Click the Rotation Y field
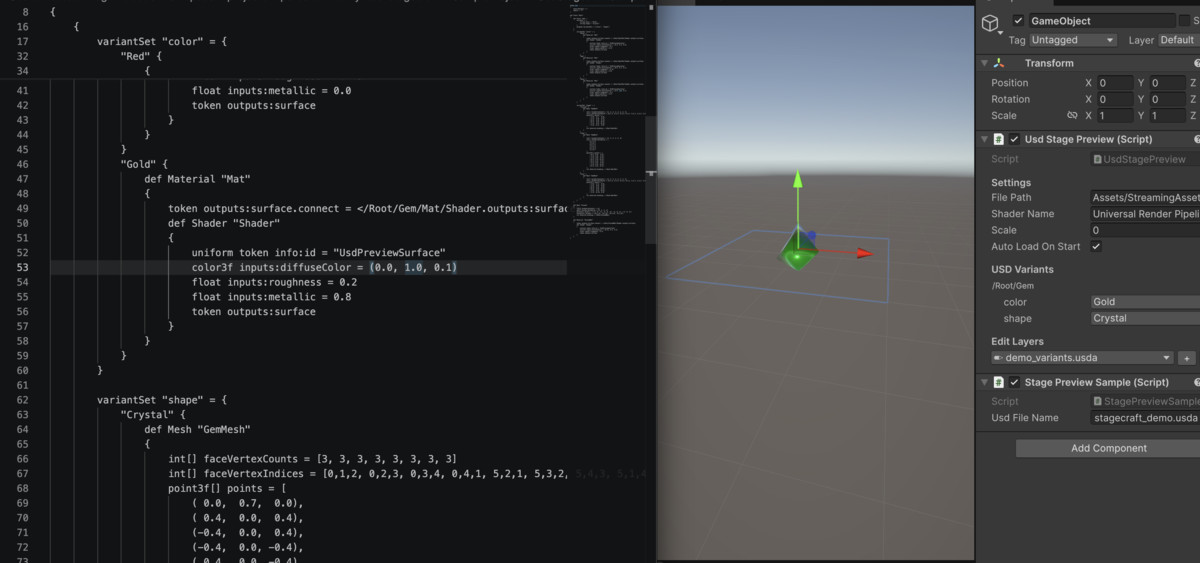 pyautogui.click(x=1167, y=99)
